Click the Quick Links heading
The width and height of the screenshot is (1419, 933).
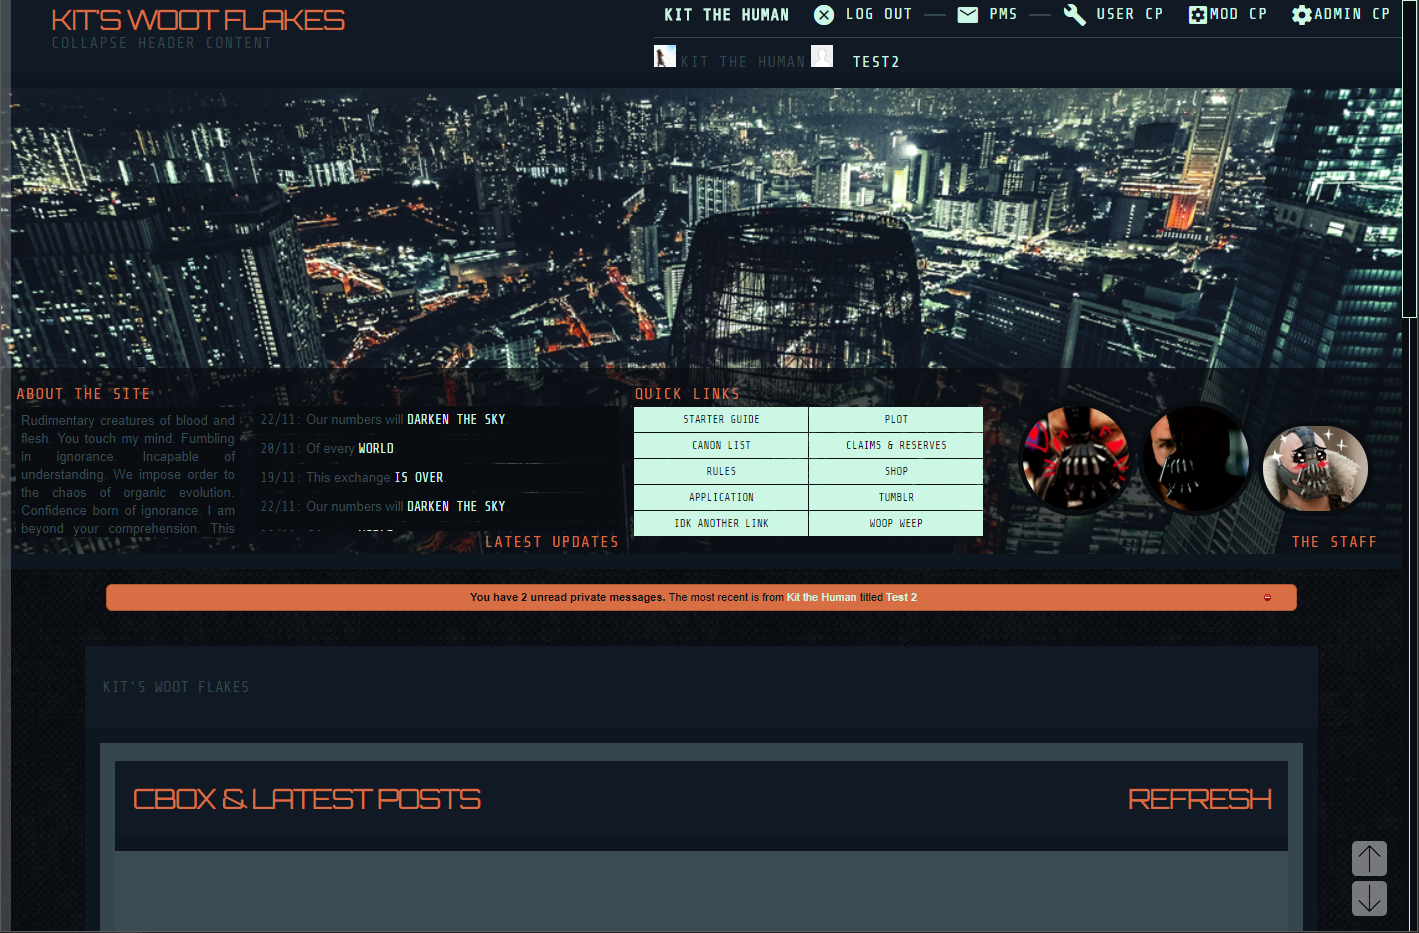687,394
